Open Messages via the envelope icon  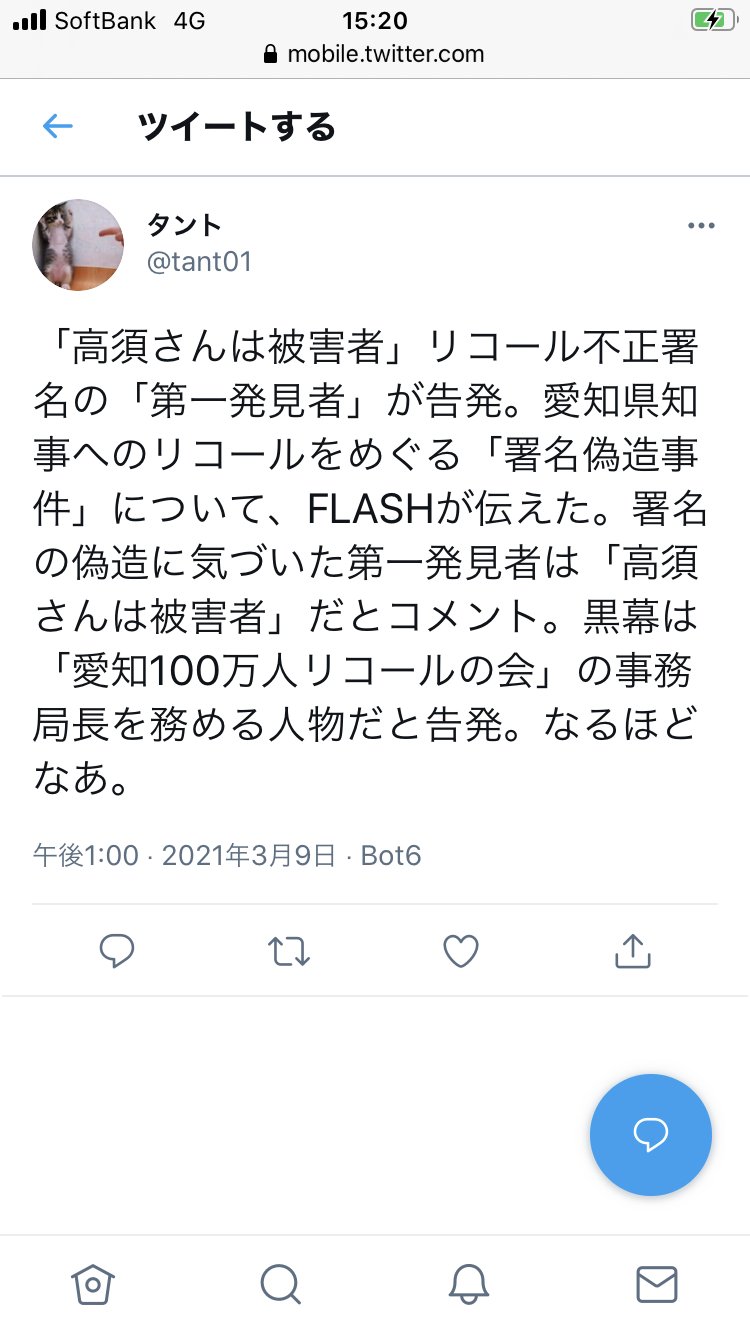pyautogui.click(x=657, y=1283)
